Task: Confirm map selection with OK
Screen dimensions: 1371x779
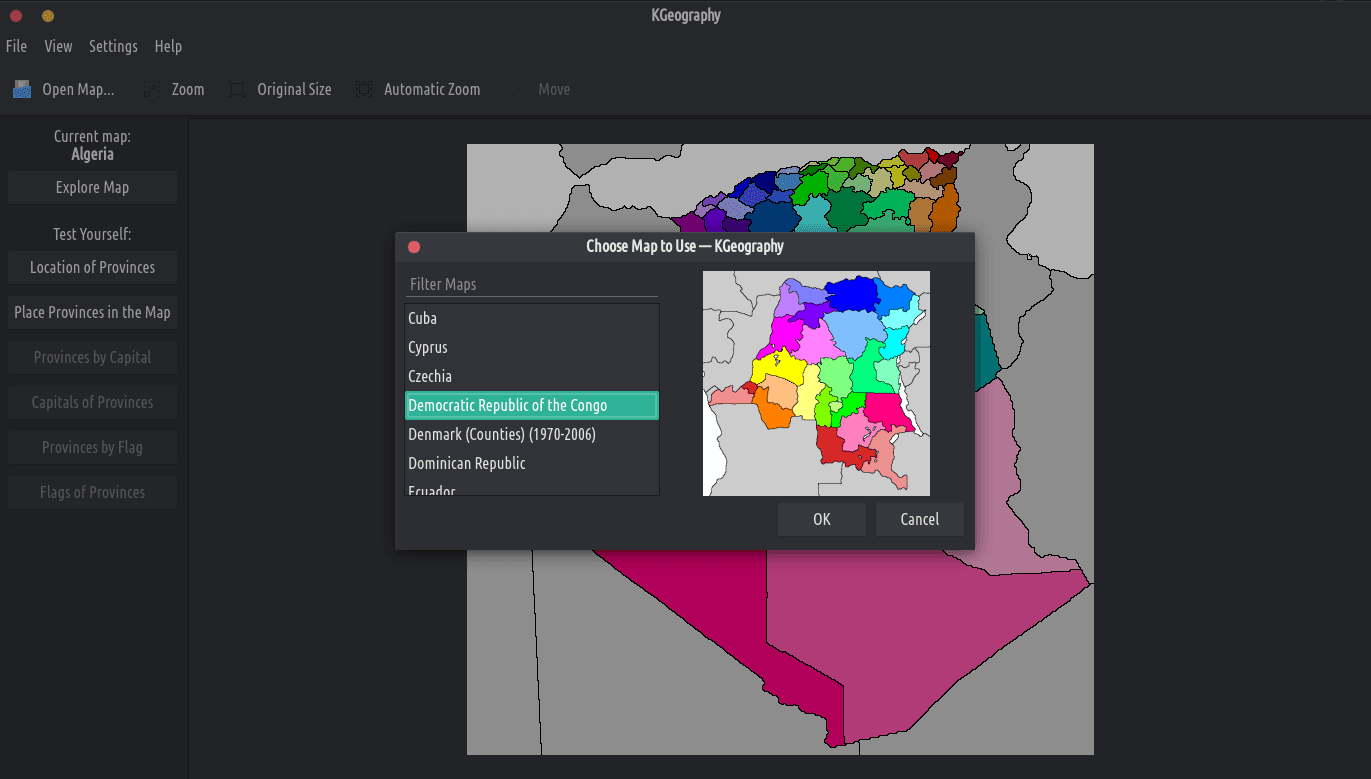Action: (x=821, y=520)
